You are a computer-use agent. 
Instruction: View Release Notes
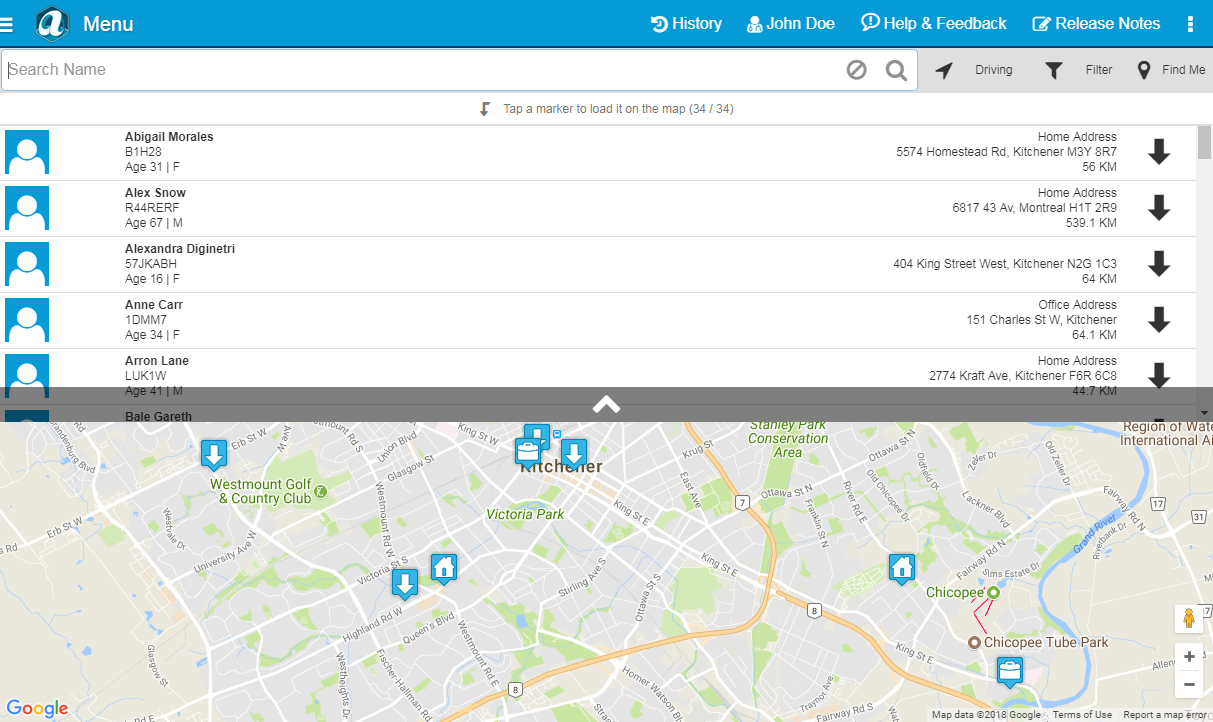[1096, 24]
